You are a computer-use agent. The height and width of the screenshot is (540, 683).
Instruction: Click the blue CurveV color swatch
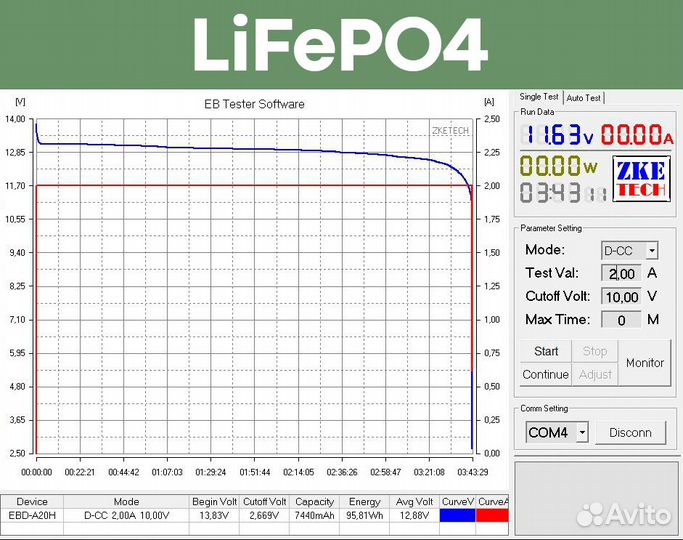pyautogui.click(x=459, y=515)
